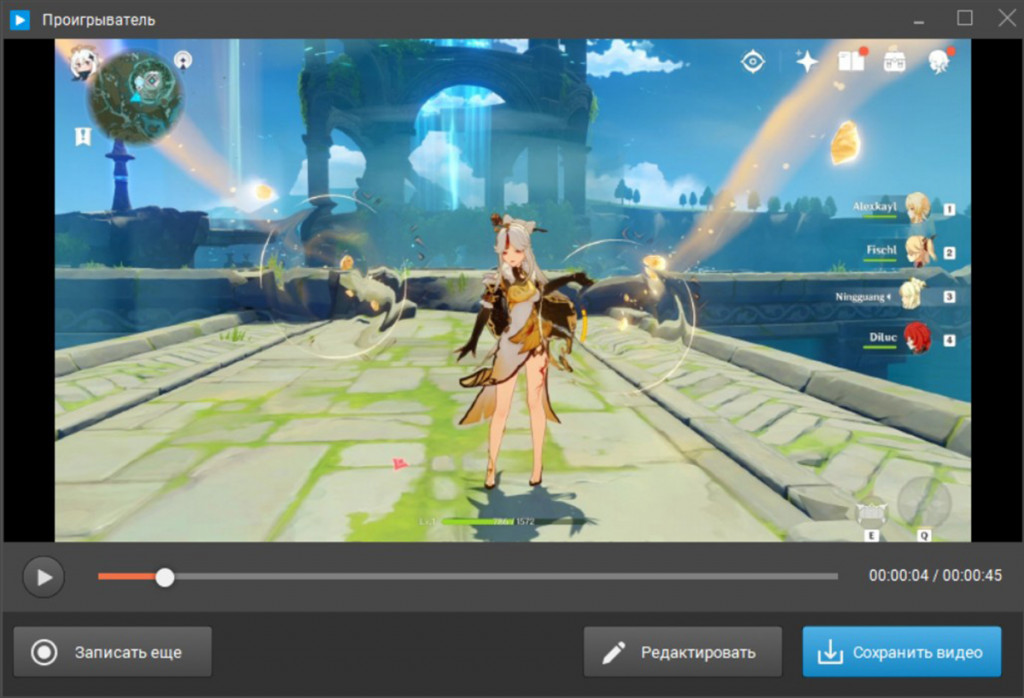Switch to party member Ningguang
Screen dimensions: 1024x698
pos(896,295)
